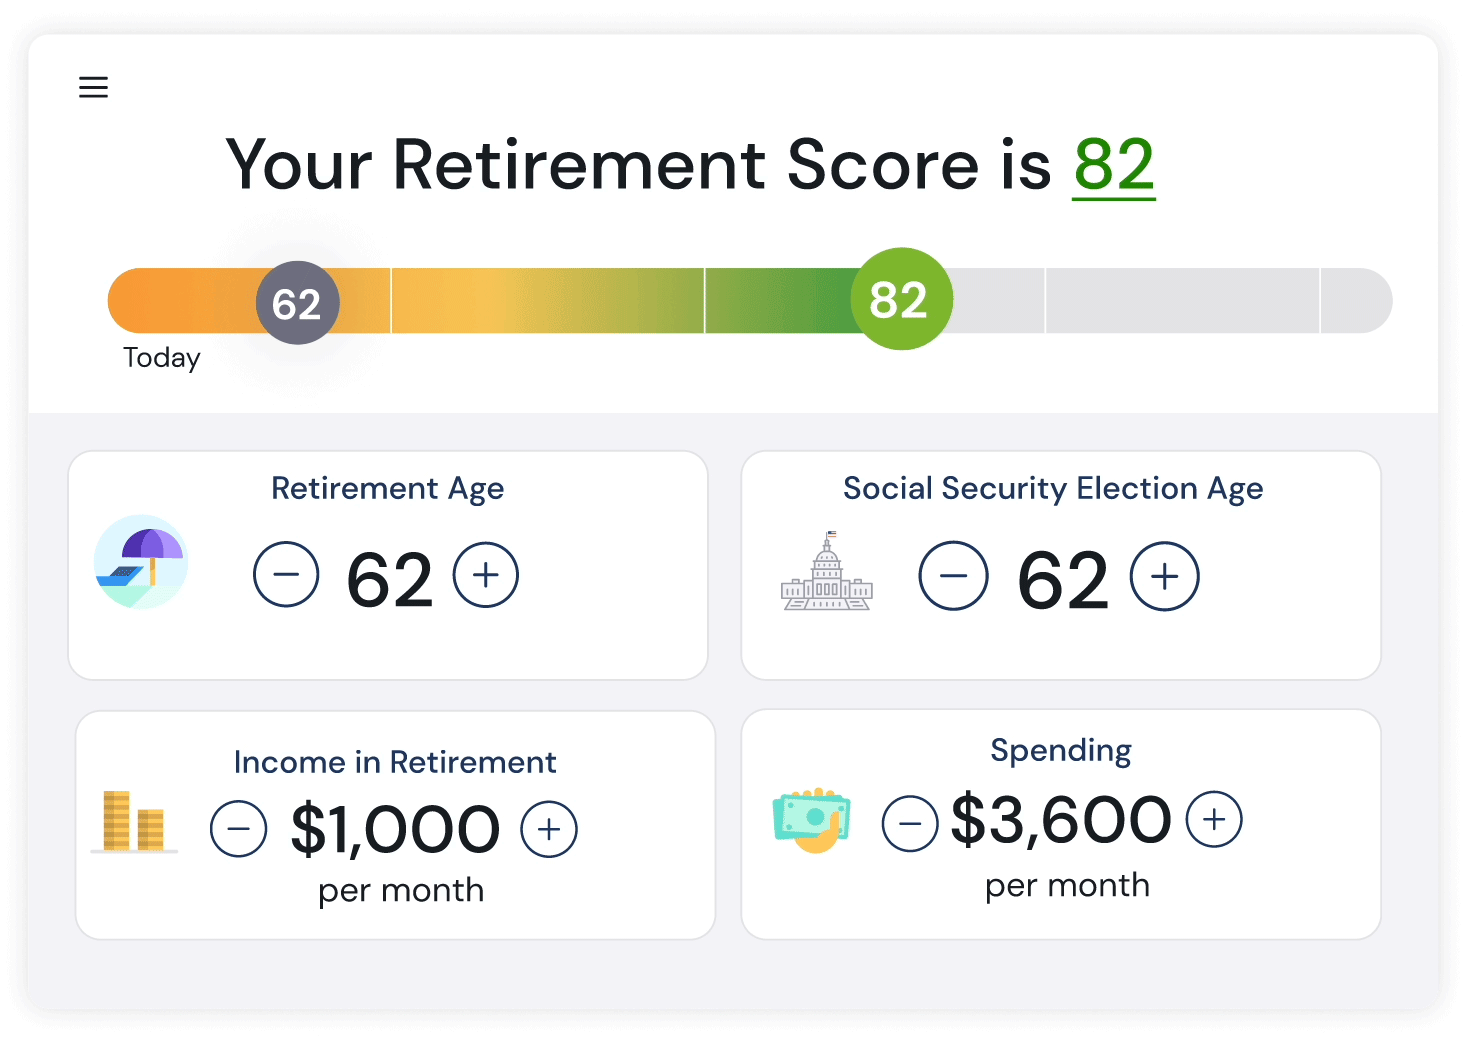Click the hand holding cash icon
This screenshot has height=1037, width=1470.
pos(812,820)
